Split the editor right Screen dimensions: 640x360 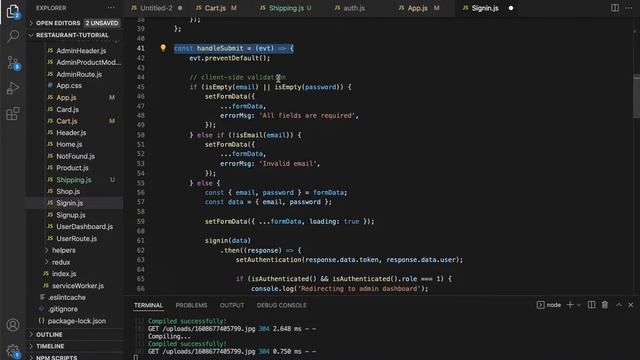615,8
